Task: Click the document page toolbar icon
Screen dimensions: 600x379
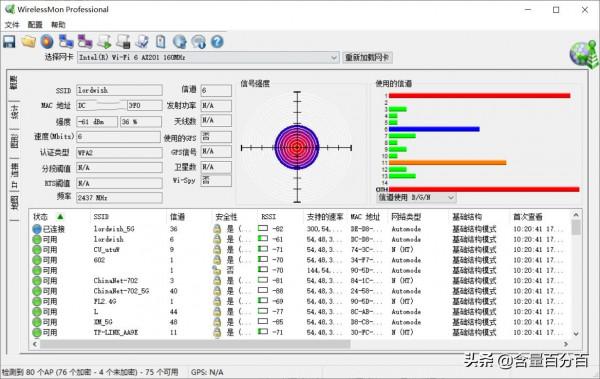Action: pyautogui.click(x=161, y=41)
